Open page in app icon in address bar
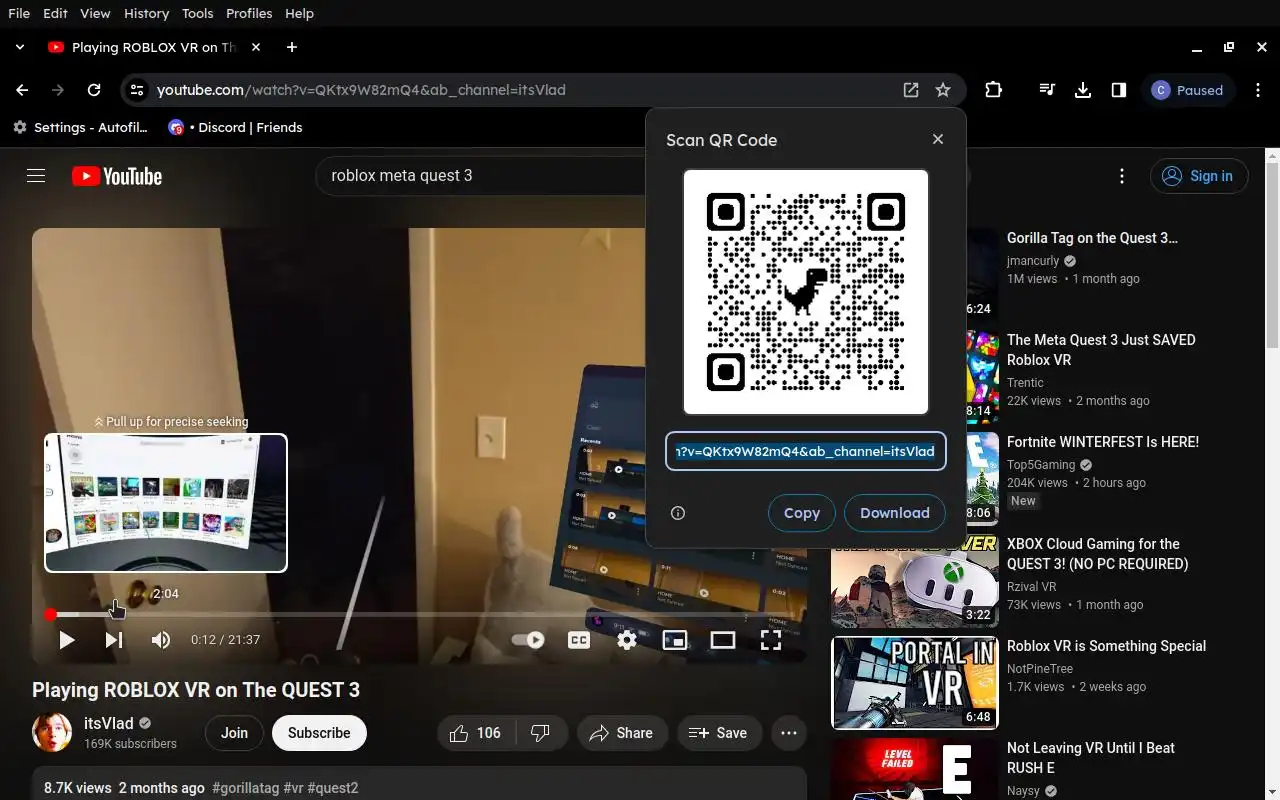 point(911,90)
